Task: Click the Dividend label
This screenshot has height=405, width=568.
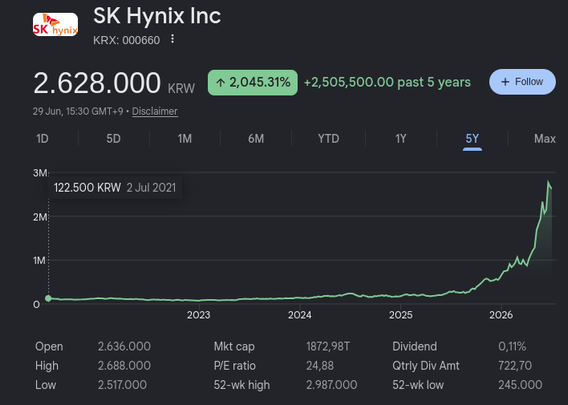Action: pos(414,346)
